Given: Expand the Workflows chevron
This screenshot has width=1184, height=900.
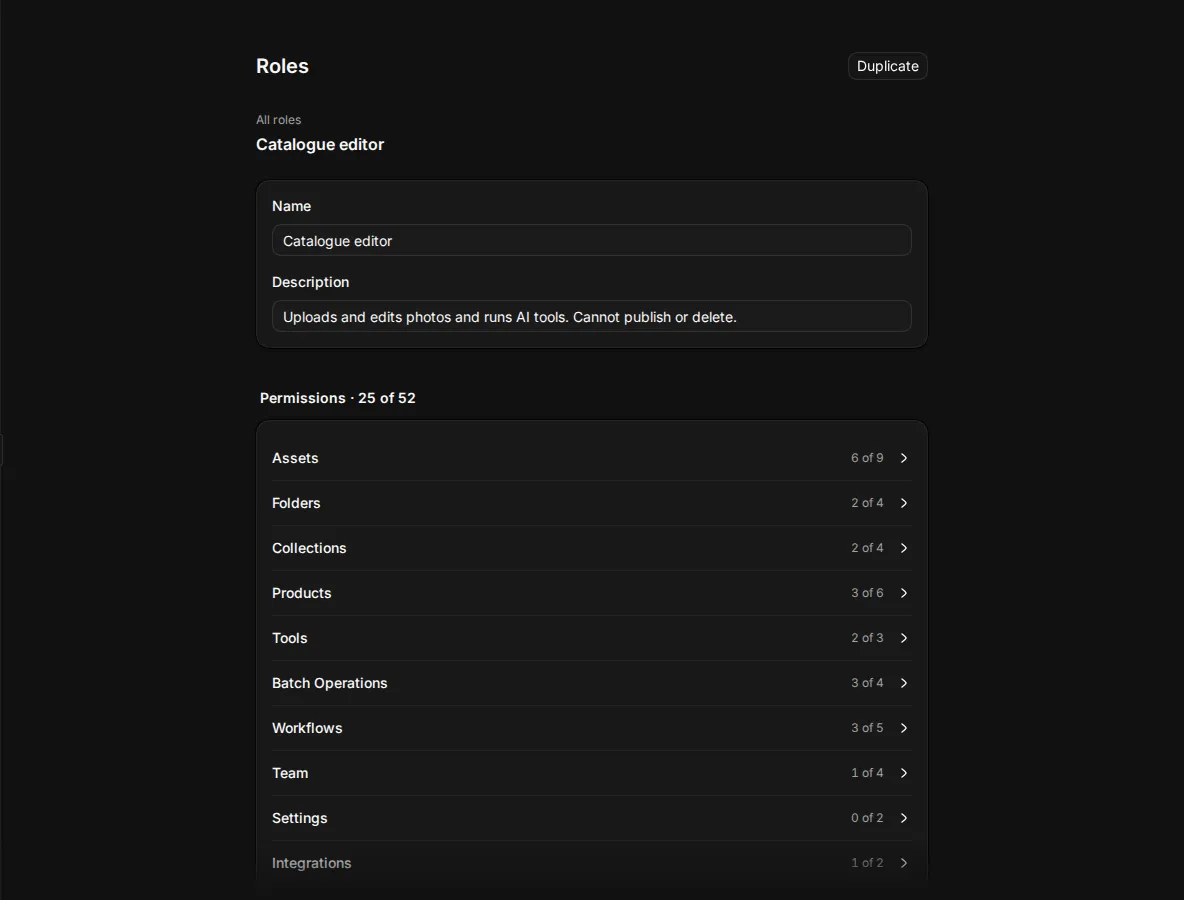Looking at the screenshot, I should [904, 728].
